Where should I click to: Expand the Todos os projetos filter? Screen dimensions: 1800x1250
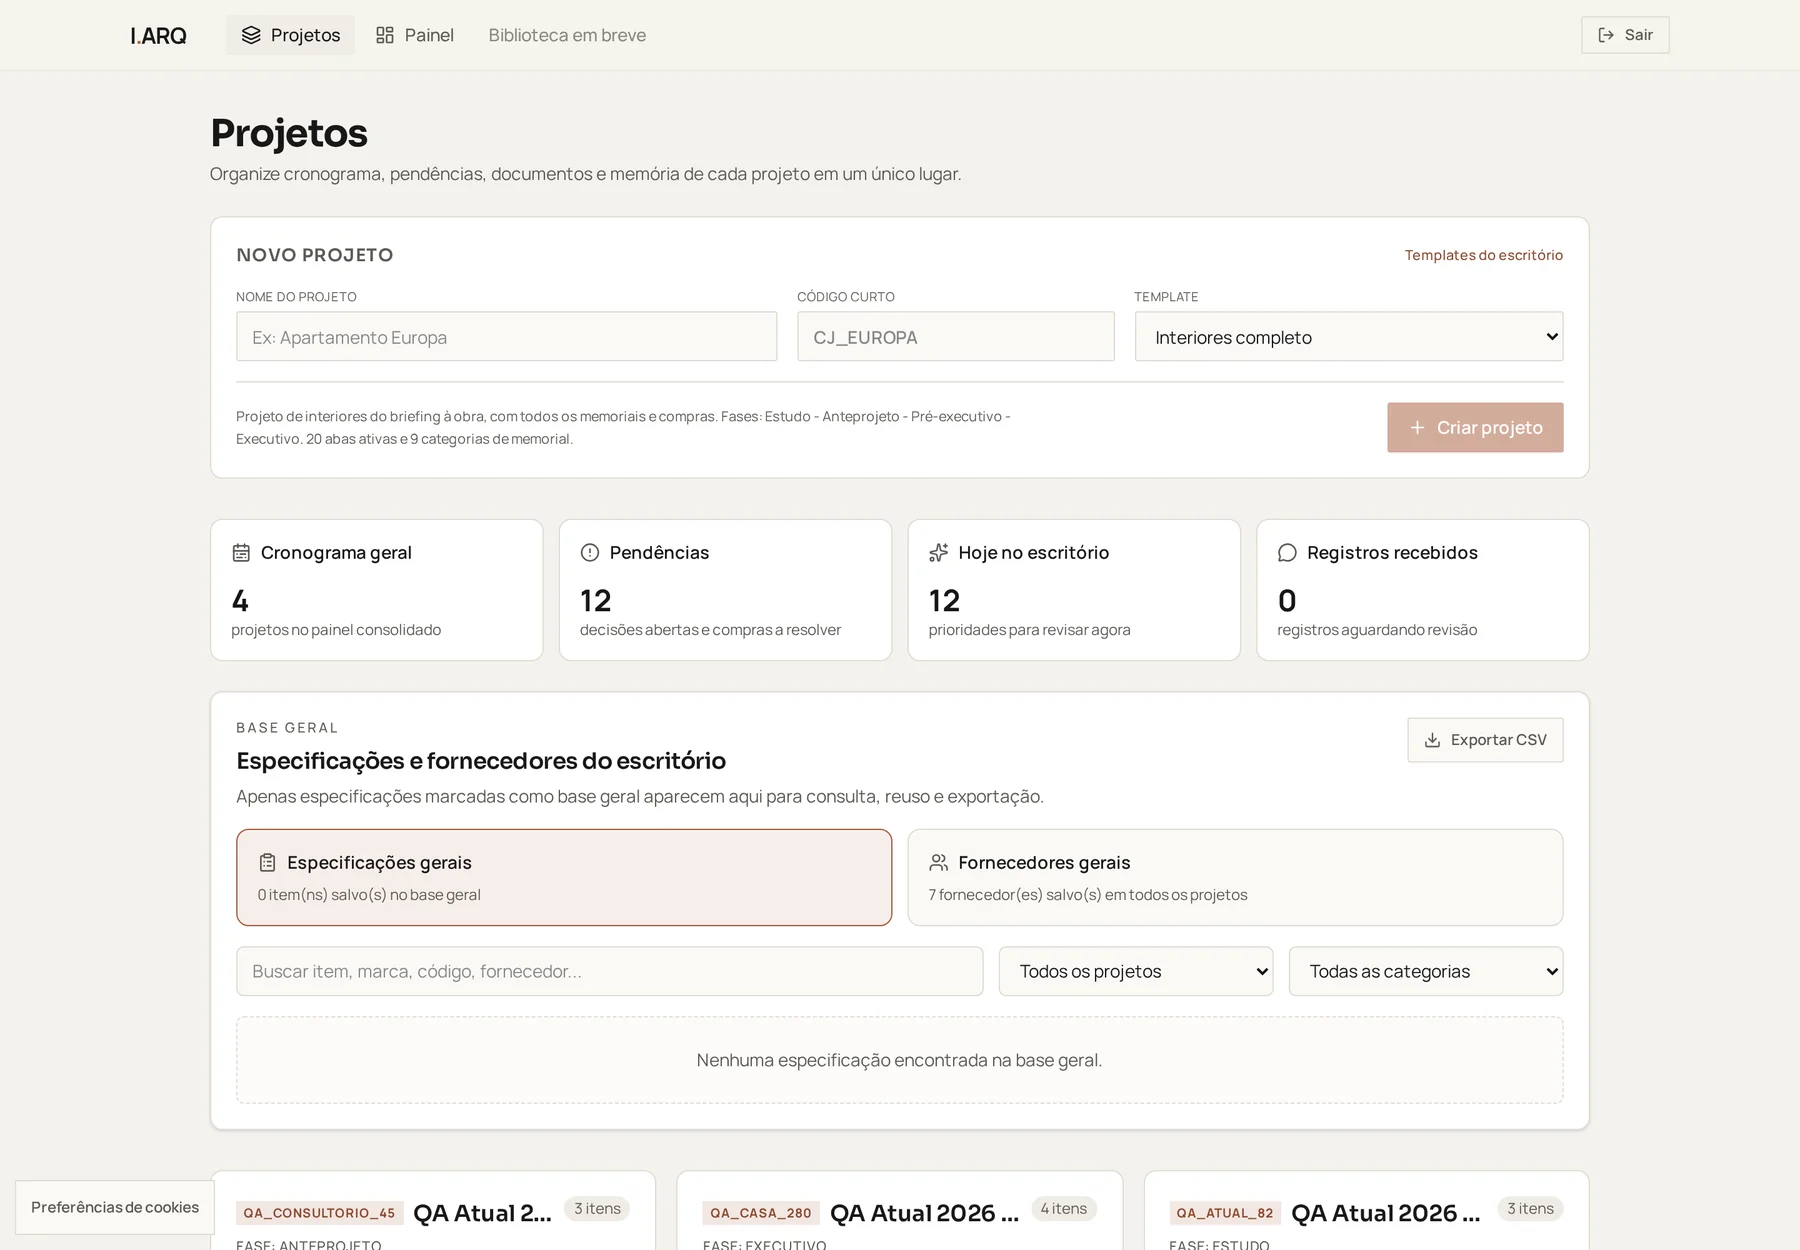pyautogui.click(x=1136, y=971)
